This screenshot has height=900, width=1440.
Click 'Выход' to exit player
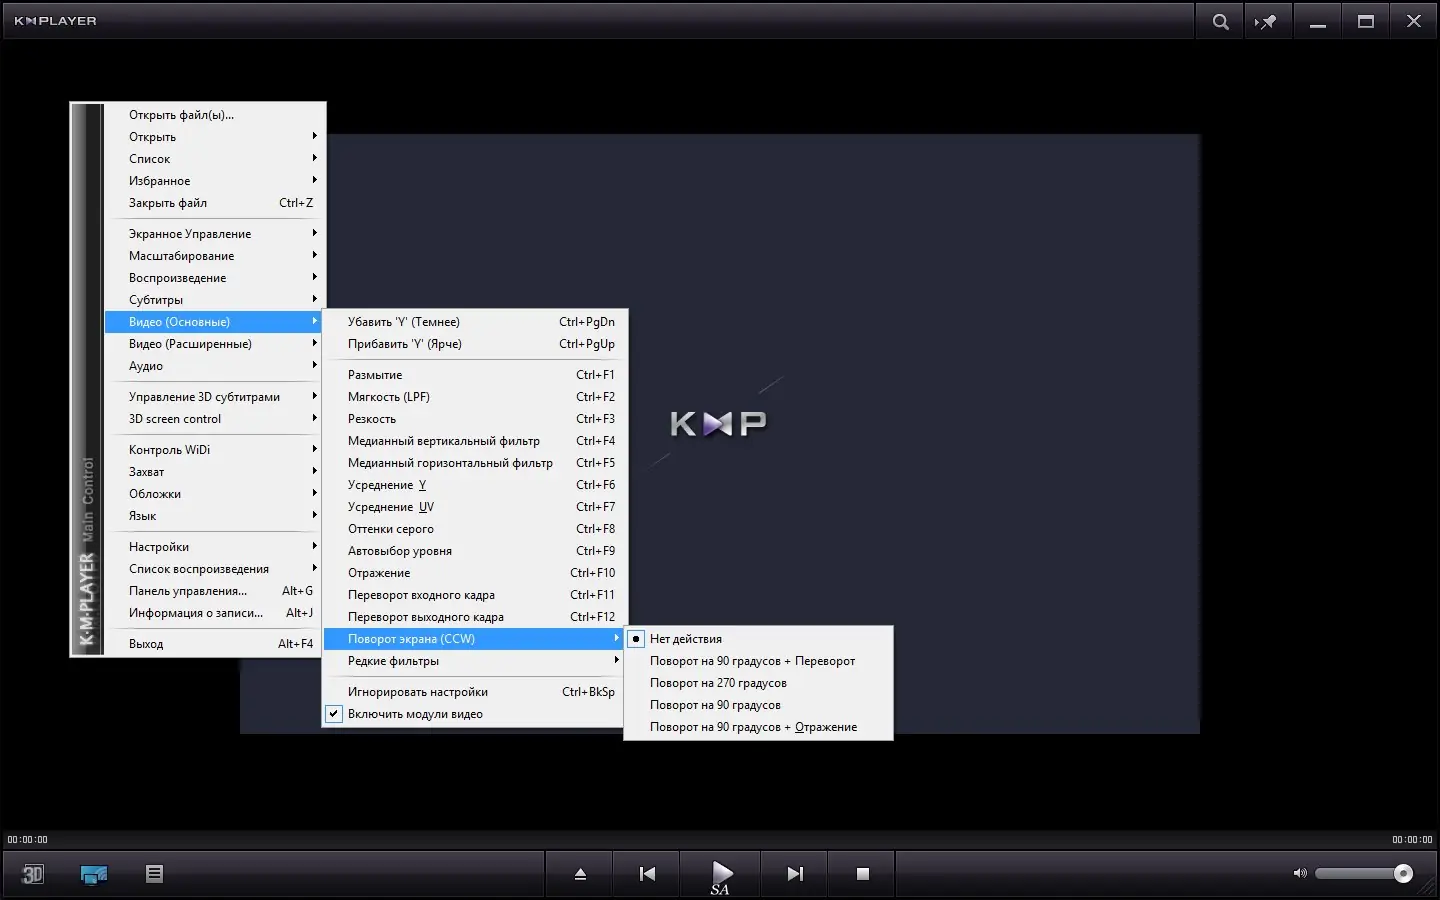click(x=213, y=644)
